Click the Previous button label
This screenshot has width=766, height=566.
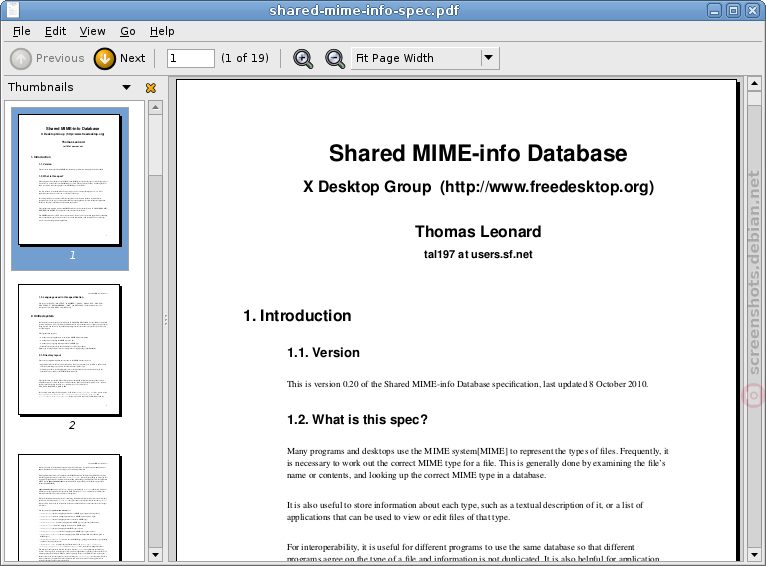(x=60, y=58)
